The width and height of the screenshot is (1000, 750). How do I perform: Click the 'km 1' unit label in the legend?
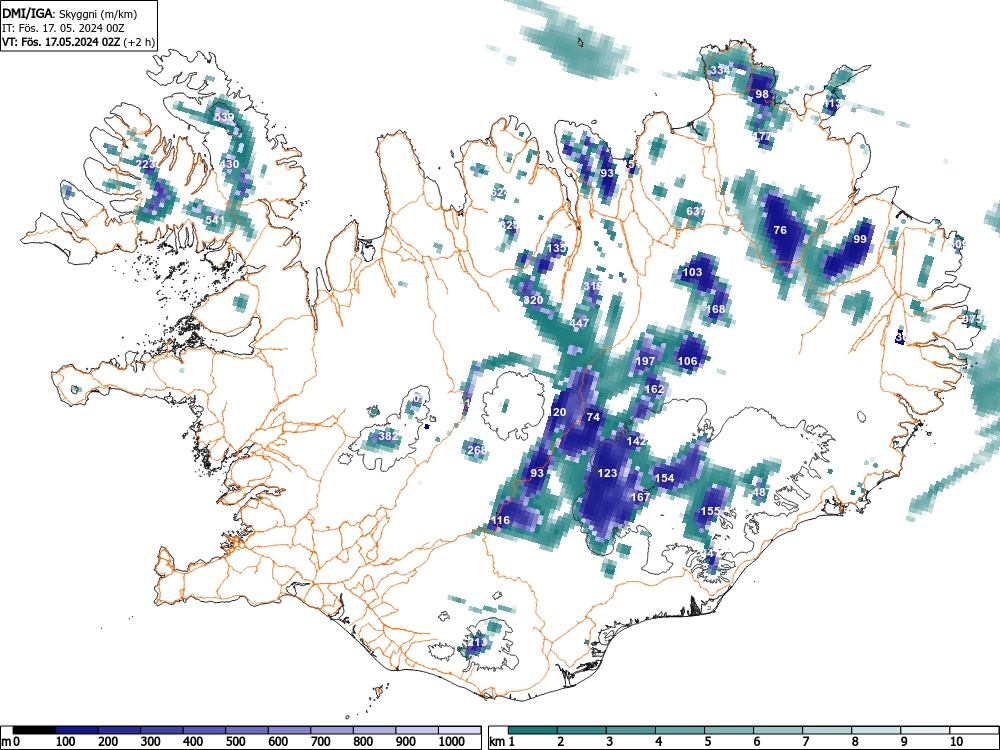[x=502, y=742]
